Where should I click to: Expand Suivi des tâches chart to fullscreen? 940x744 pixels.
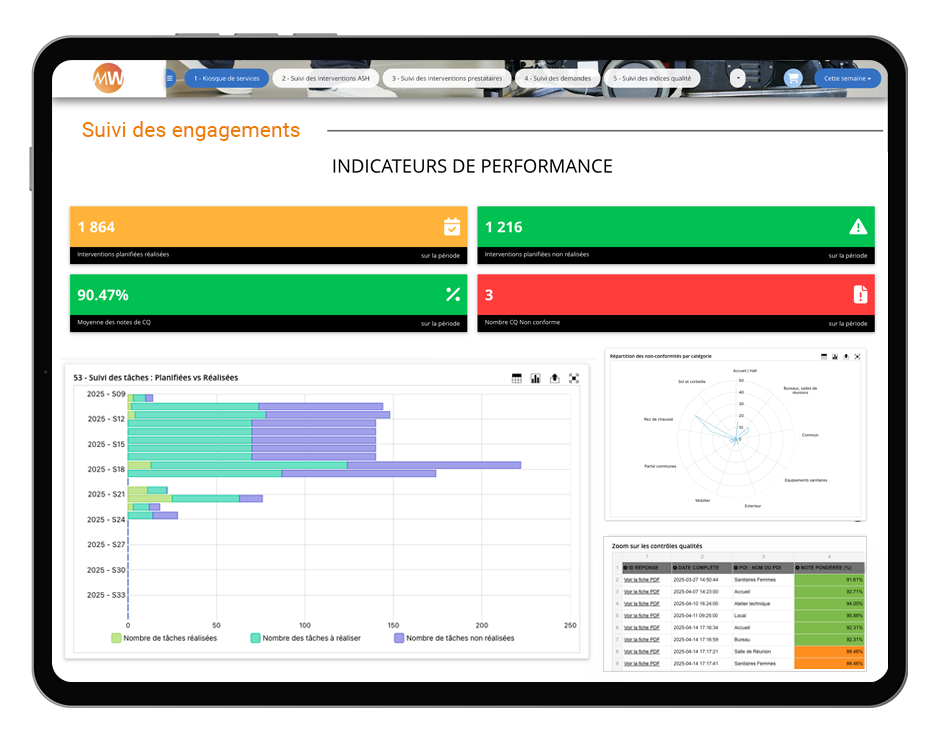pos(574,378)
